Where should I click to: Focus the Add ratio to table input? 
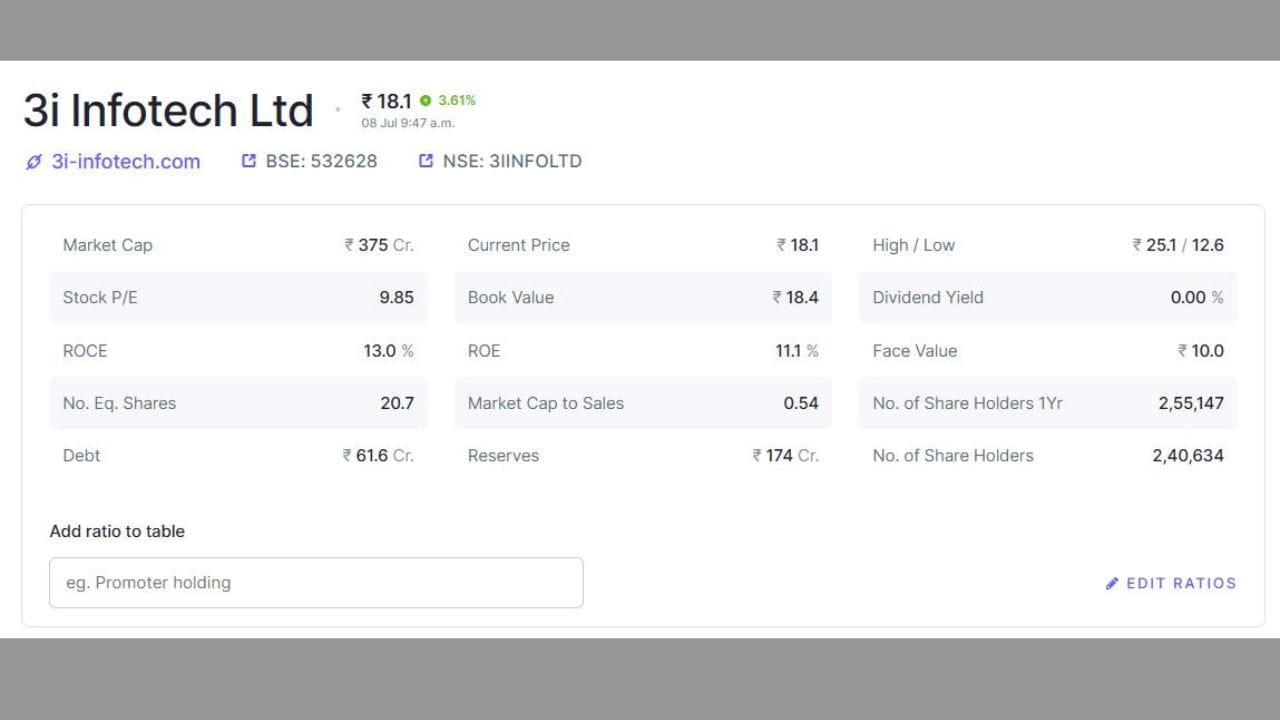coord(316,583)
